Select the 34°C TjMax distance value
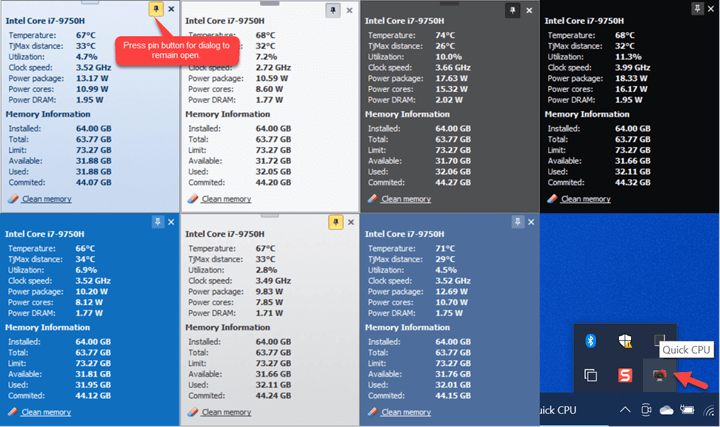 click(85, 259)
